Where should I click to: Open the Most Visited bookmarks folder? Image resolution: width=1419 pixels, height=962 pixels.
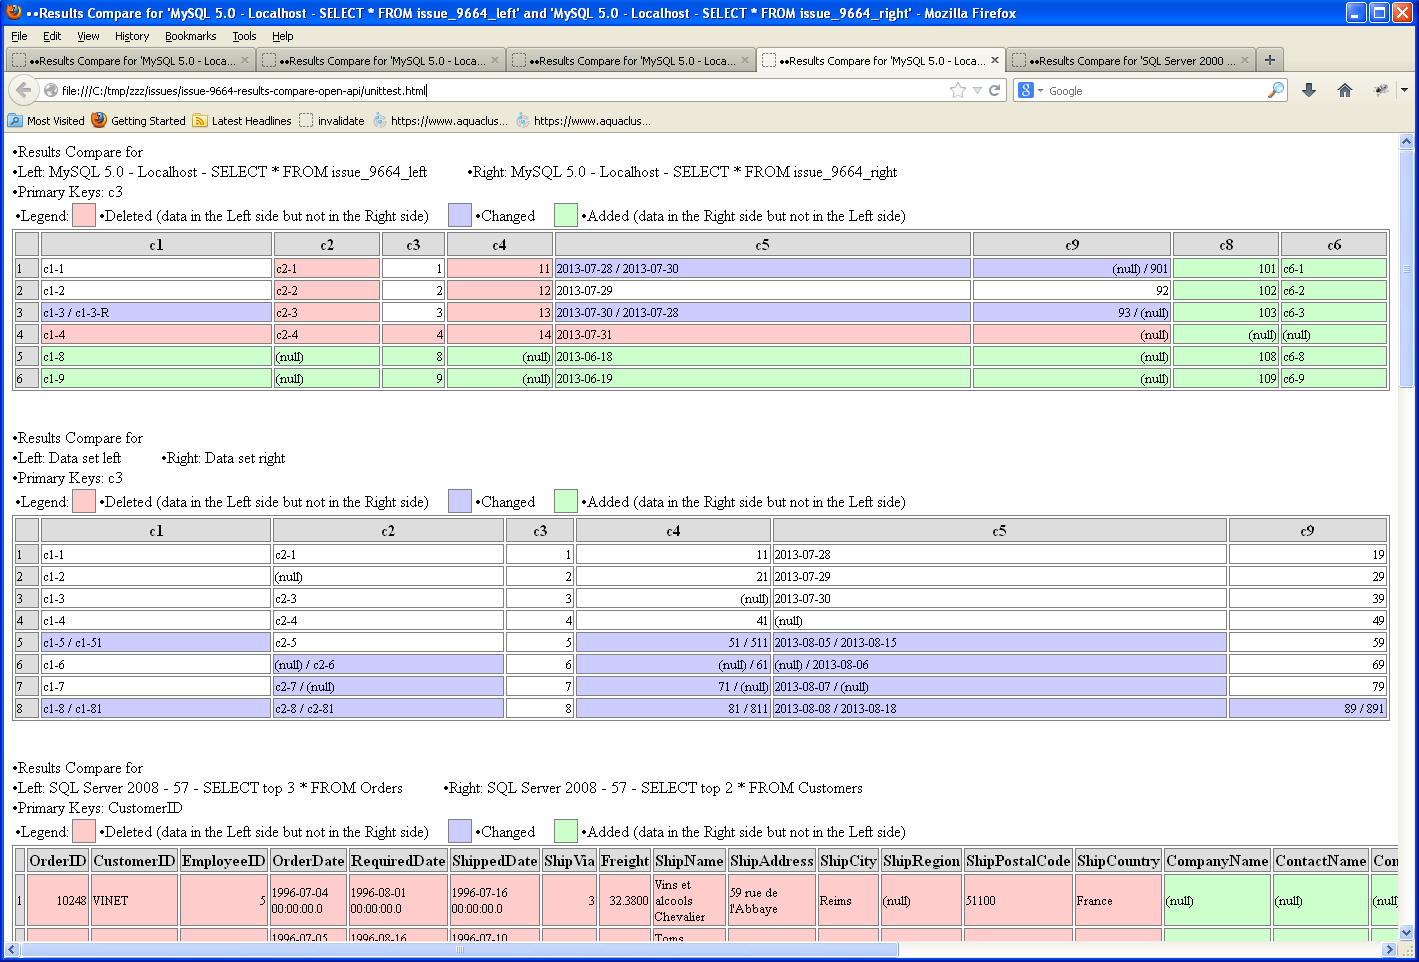[x=46, y=120]
